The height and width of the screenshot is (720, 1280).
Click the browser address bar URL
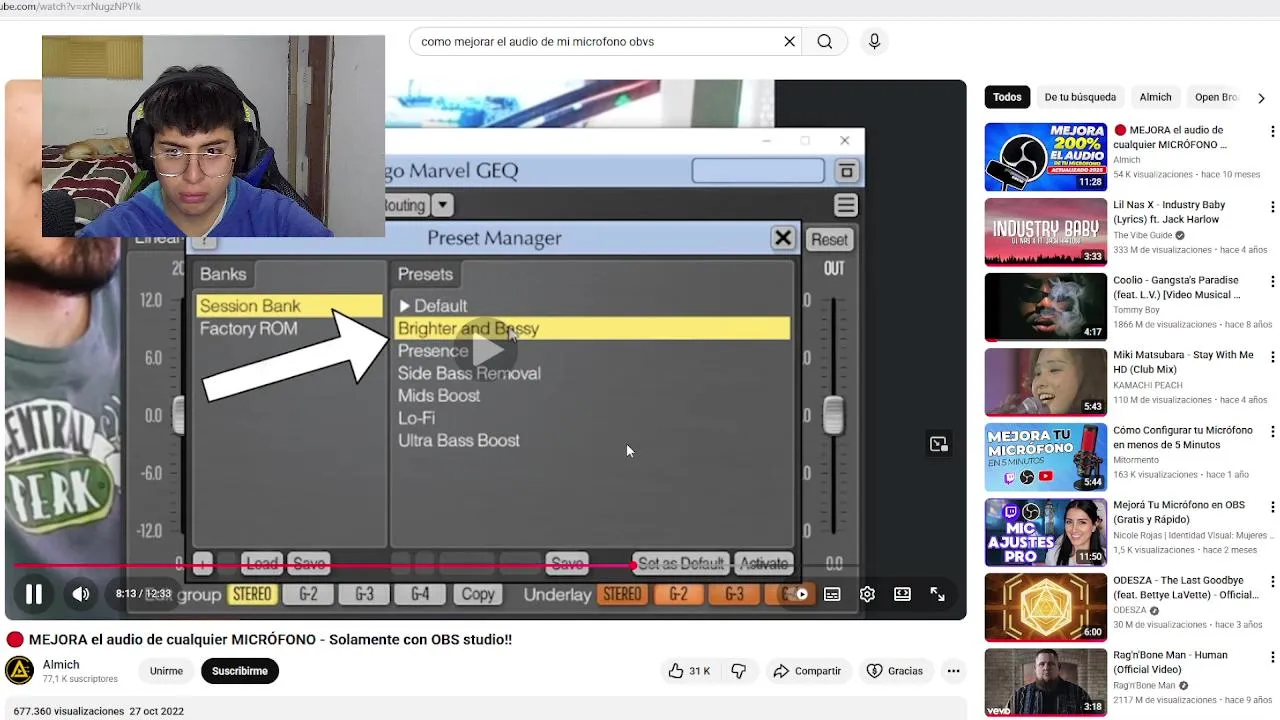point(70,7)
